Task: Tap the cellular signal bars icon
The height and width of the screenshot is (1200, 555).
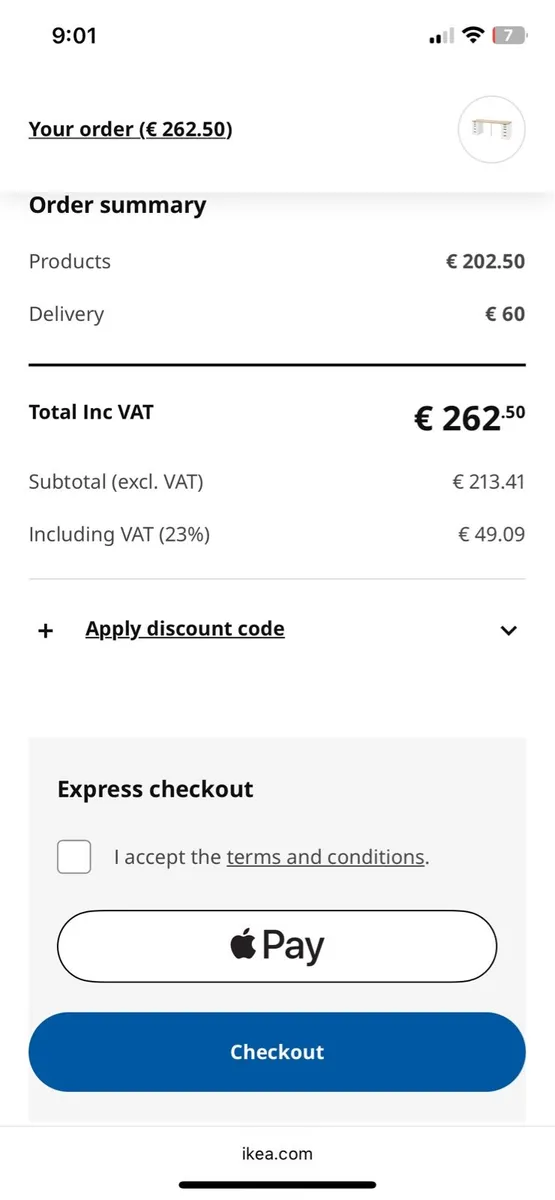Action: [x=440, y=37]
